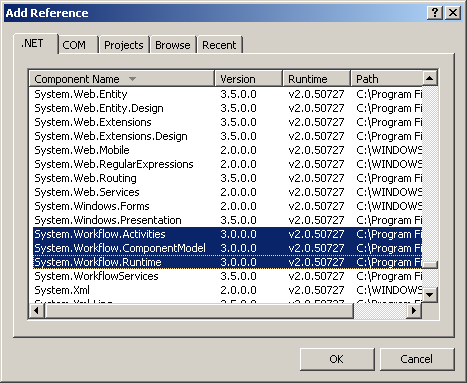The height and width of the screenshot is (383, 467).
Task: Click version 3.5.0.0 of System.Web.Routing
Action: pos(238,178)
